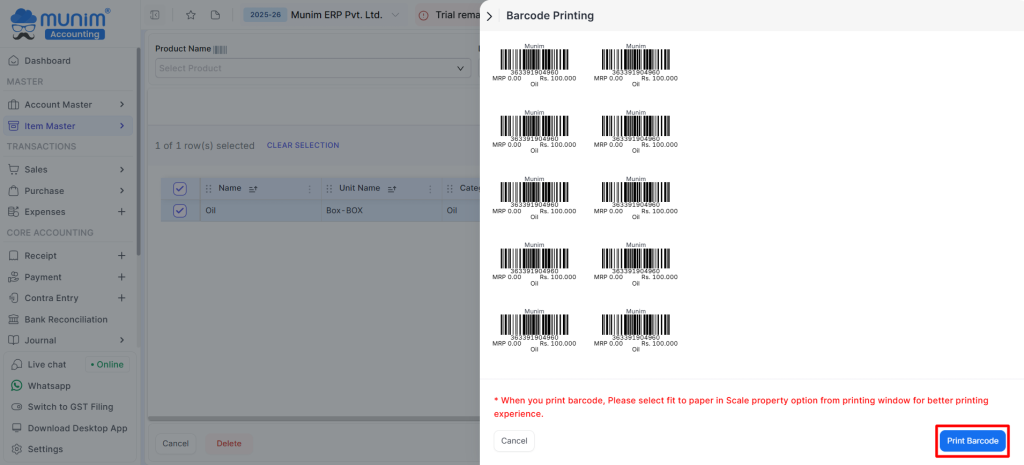Click the Settings gear icon
Image resolution: width=1024 pixels, height=465 pixels.
pyautogui.click(x=16, y=449)
